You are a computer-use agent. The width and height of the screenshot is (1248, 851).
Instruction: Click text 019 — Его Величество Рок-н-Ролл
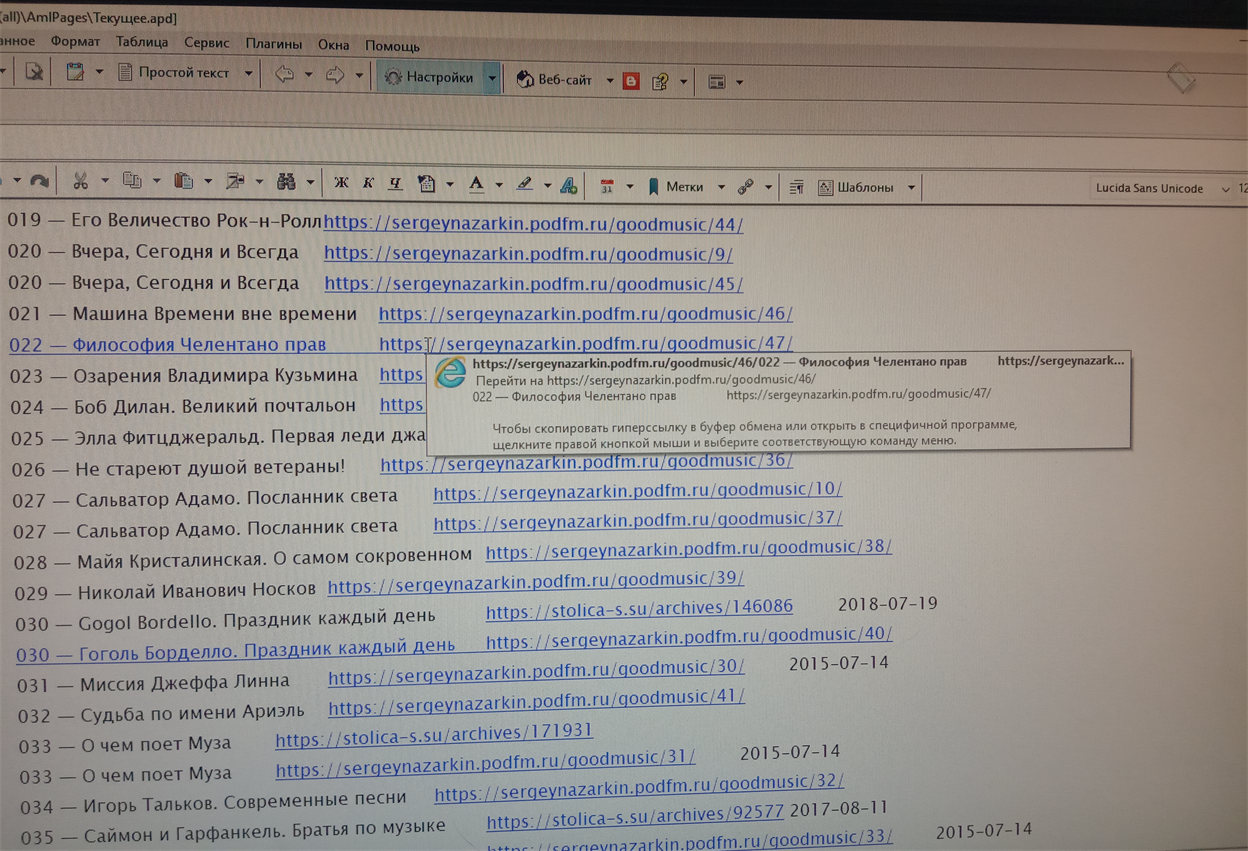click(165, 220)
